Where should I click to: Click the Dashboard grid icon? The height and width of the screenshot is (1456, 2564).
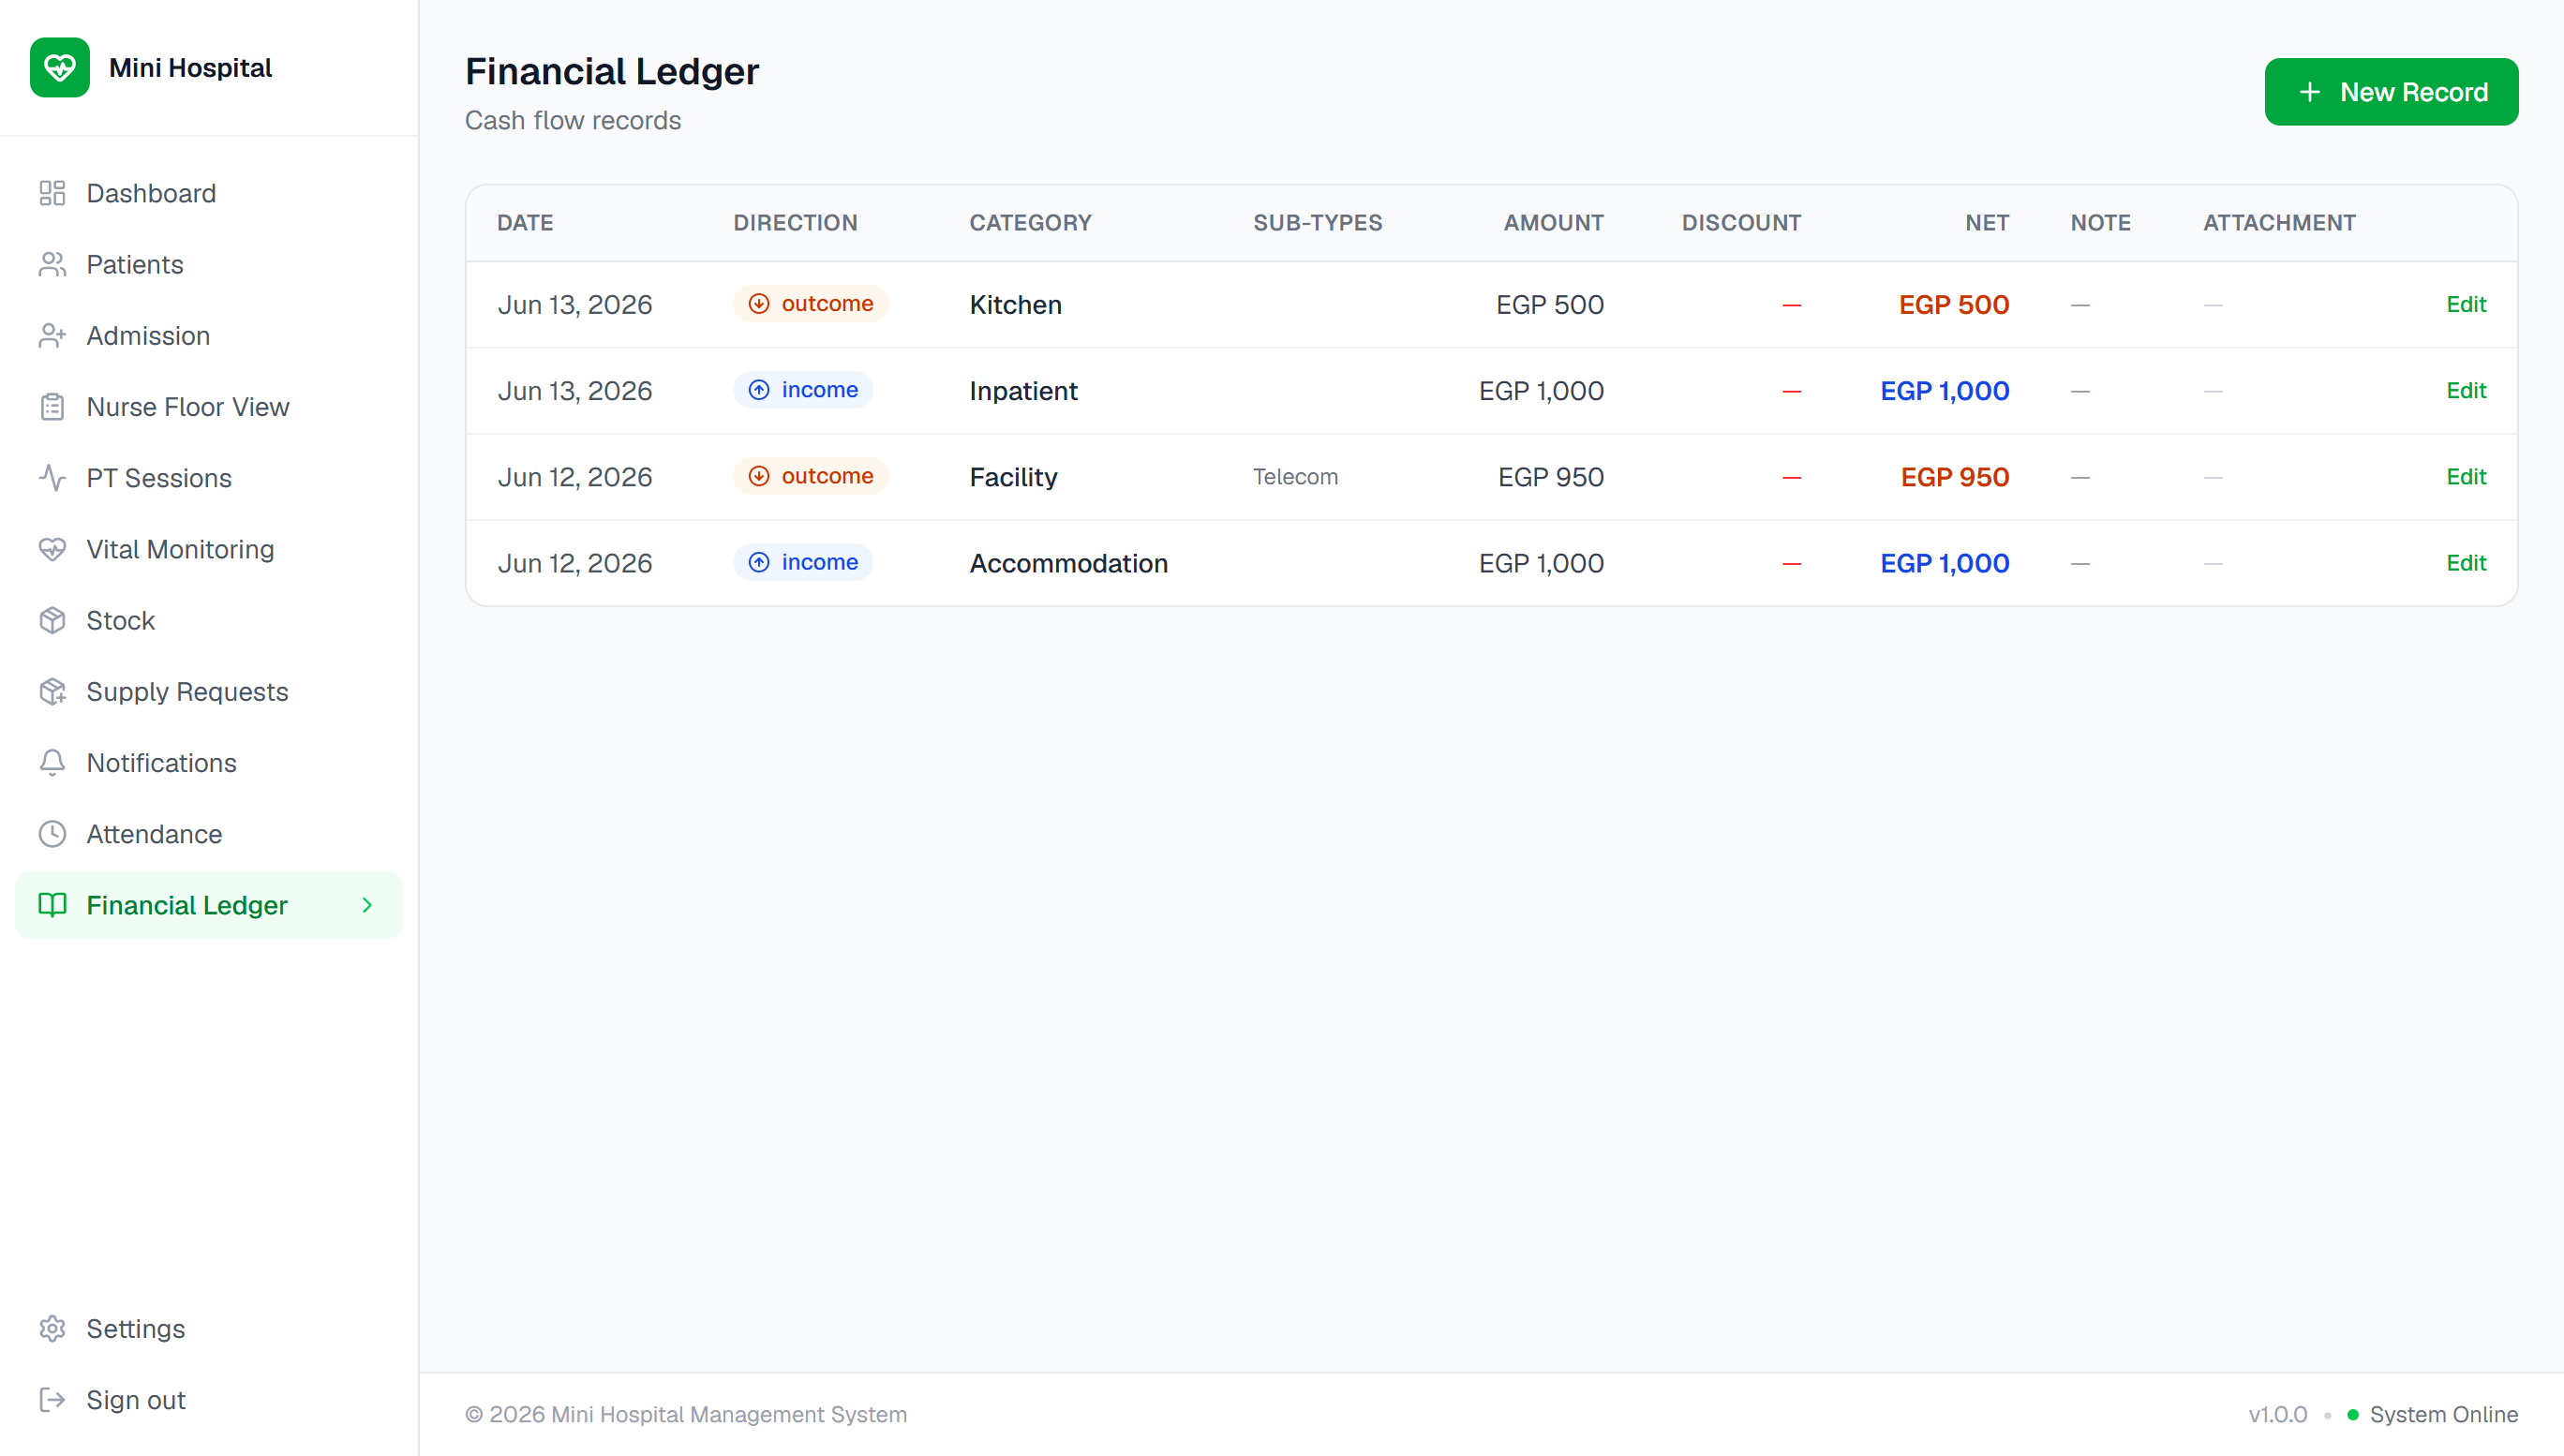pyautogui.click(x=52, y=193)
